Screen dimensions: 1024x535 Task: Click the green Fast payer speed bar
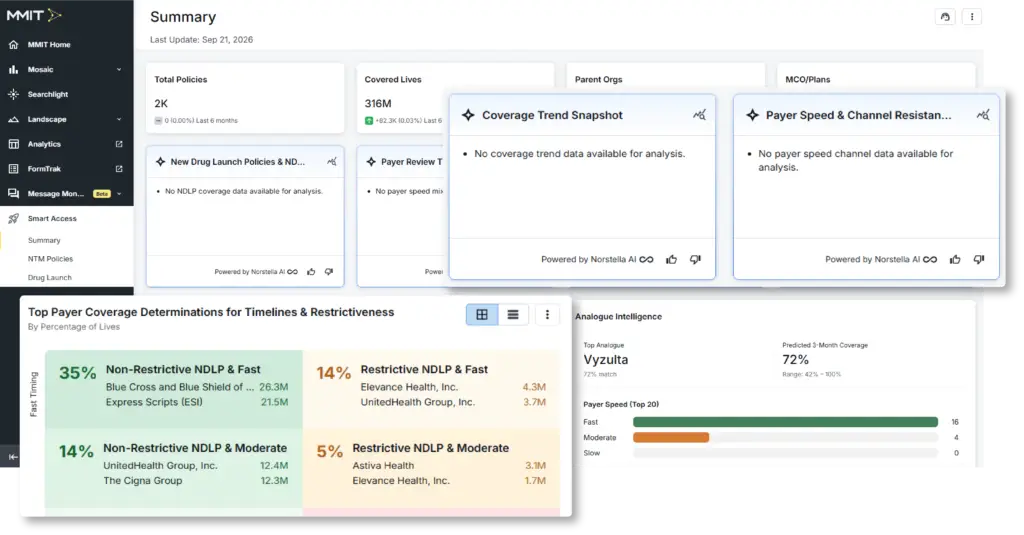(x=785, y=422)
